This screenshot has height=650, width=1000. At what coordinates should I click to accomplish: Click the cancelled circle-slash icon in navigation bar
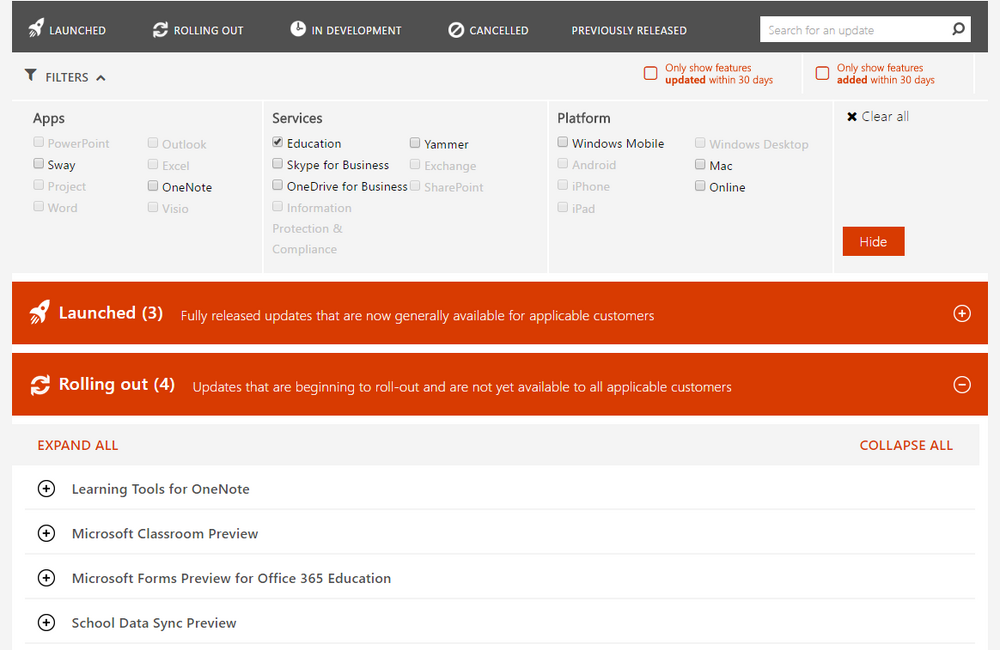click(x=456, y=30)
